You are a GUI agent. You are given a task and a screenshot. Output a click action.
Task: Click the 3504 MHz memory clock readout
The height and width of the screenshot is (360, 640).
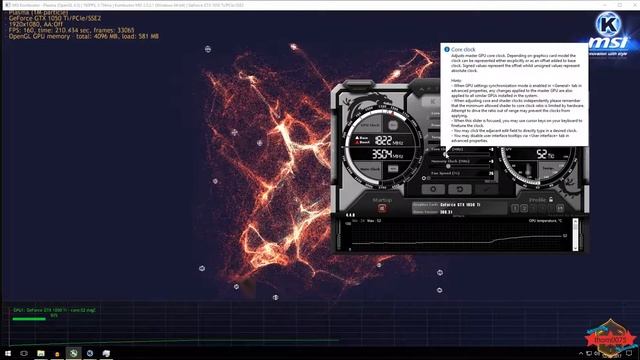tap(387, 154)
